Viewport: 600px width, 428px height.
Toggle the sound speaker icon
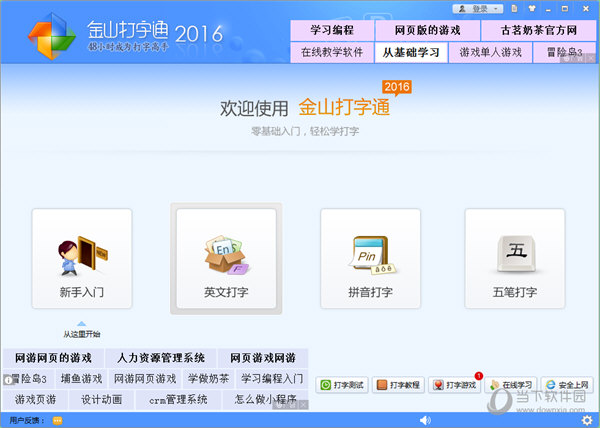[425, 421]
